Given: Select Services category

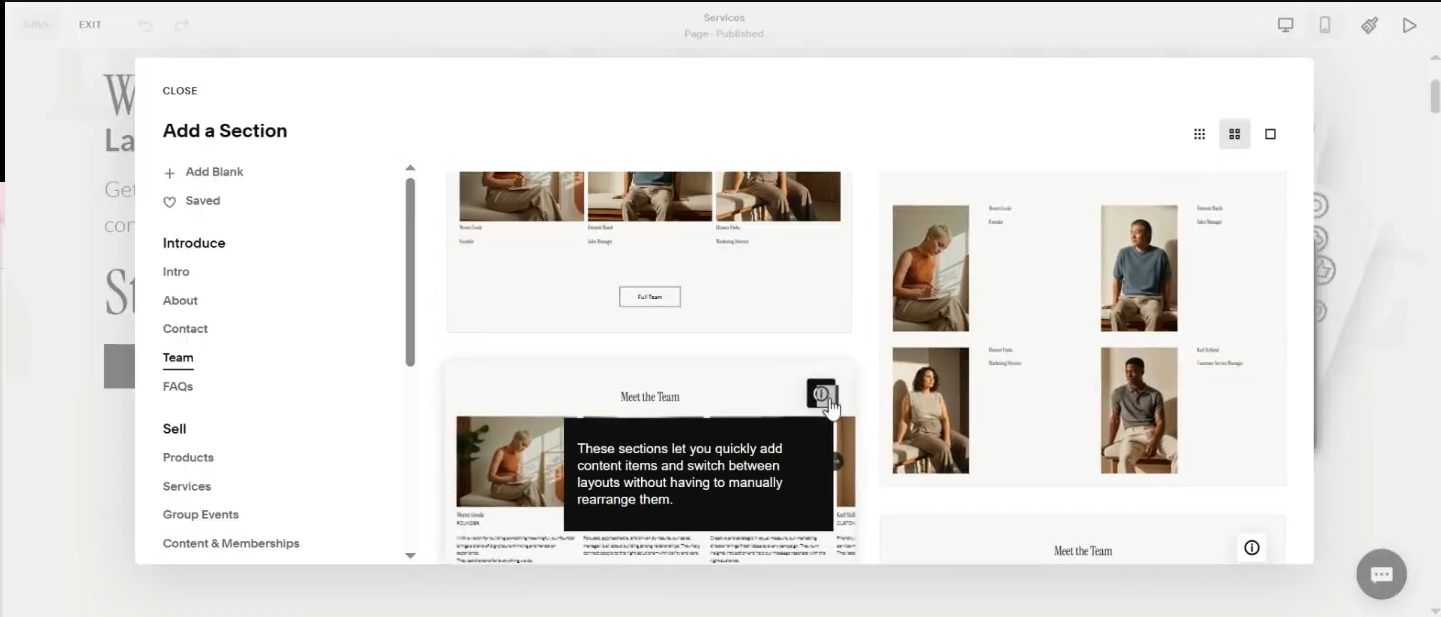Looking at the screenshot, I should coord(187,487).
